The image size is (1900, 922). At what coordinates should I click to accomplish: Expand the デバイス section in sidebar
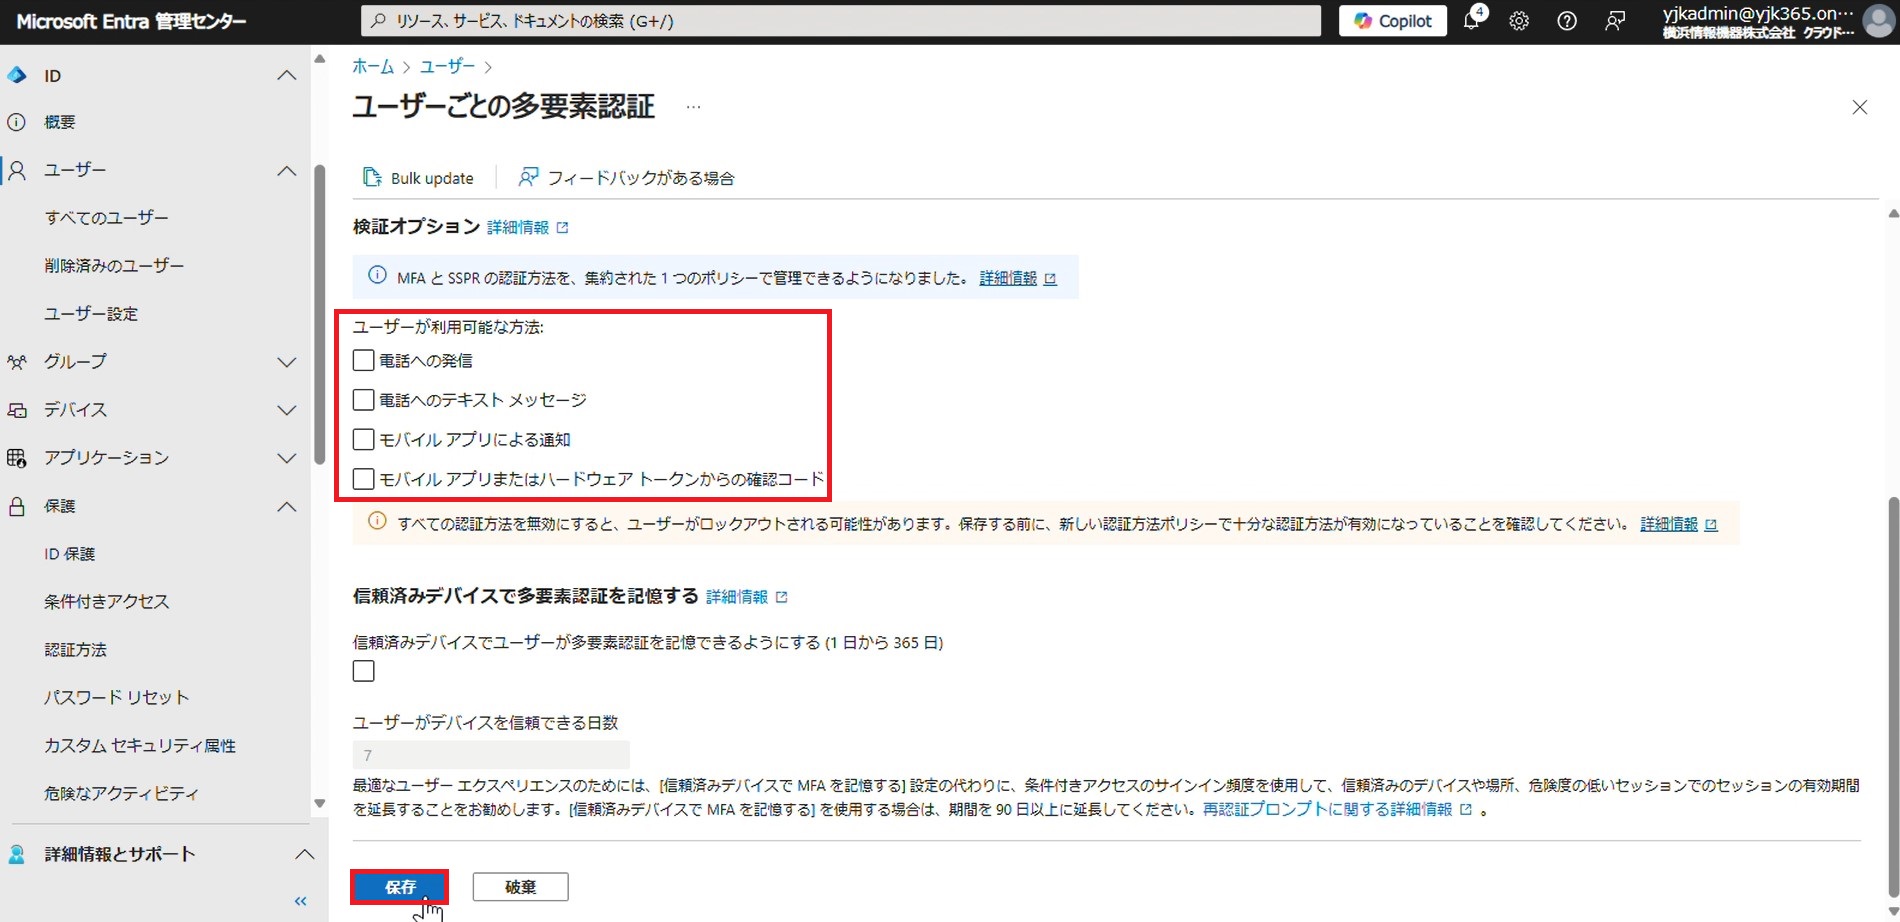[x=286, y=410]
